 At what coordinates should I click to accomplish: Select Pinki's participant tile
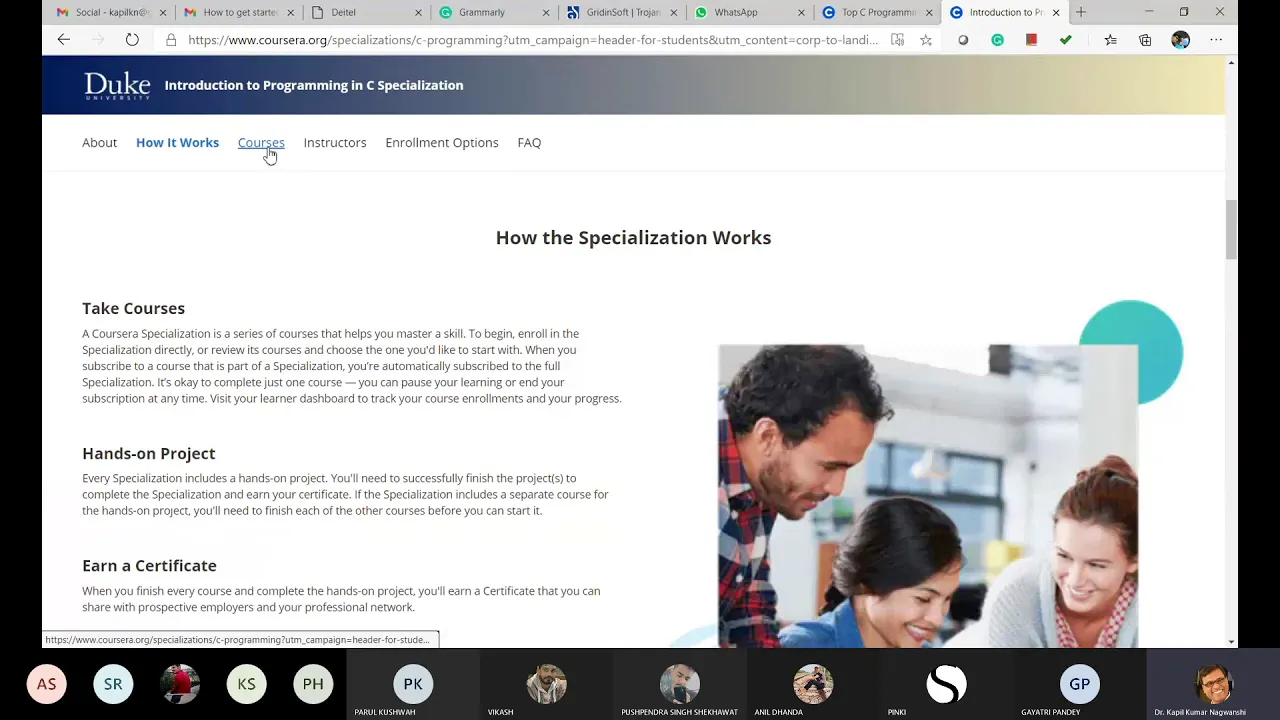tap(946, 684)
